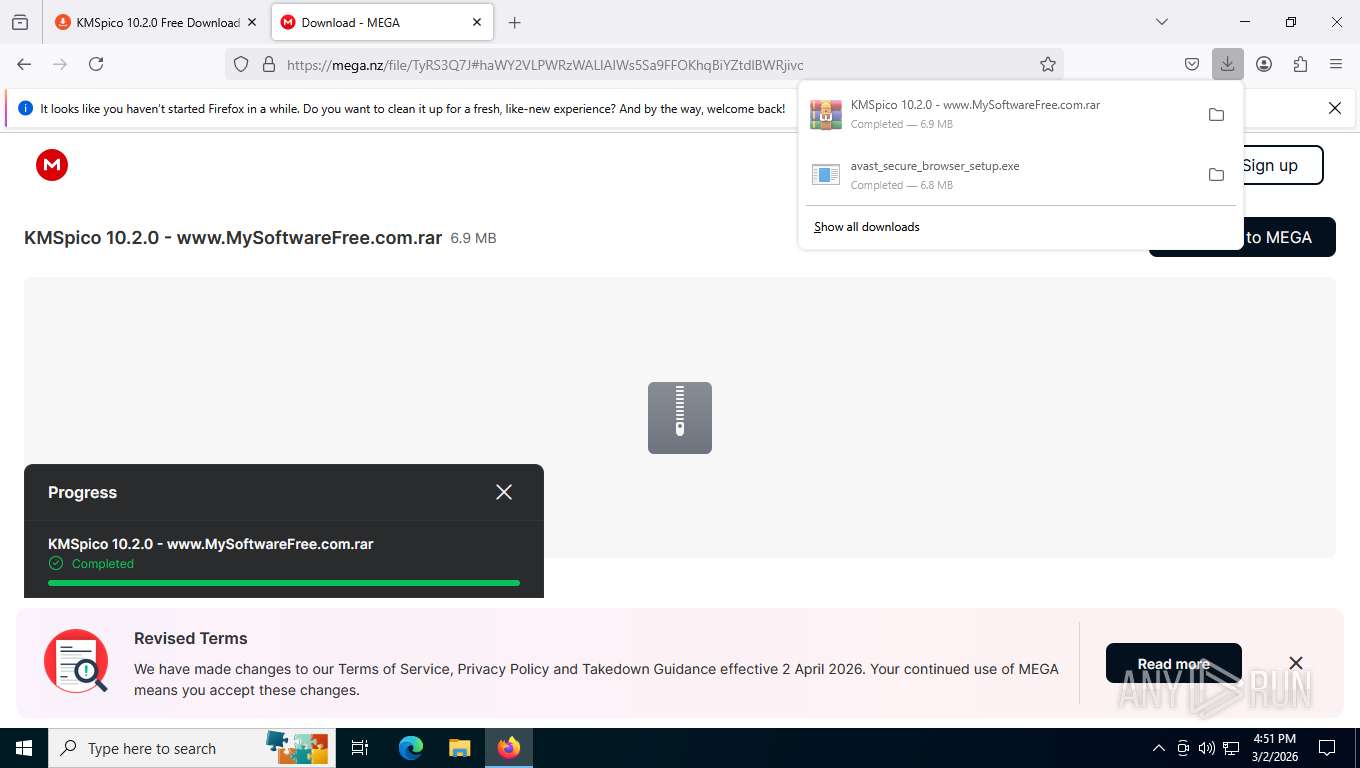The image size is (1360, 768).
Task: Expand the list all tabs chevron
Action: pyautogui.click(x=1161, y=22)
